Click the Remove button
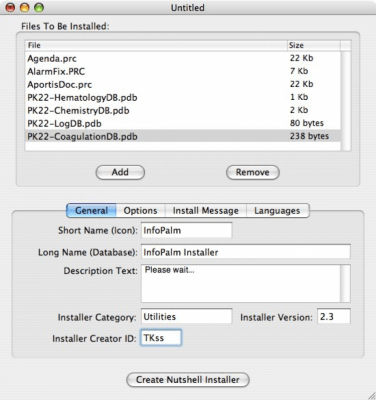Image resolution: width=376 pixels, height=400 pixels. 253,172
